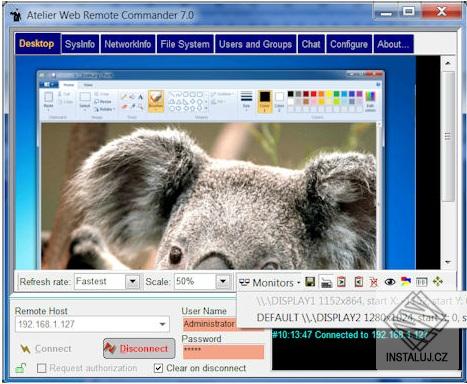Click Size line thickness in remote Paint

[246, 100]
